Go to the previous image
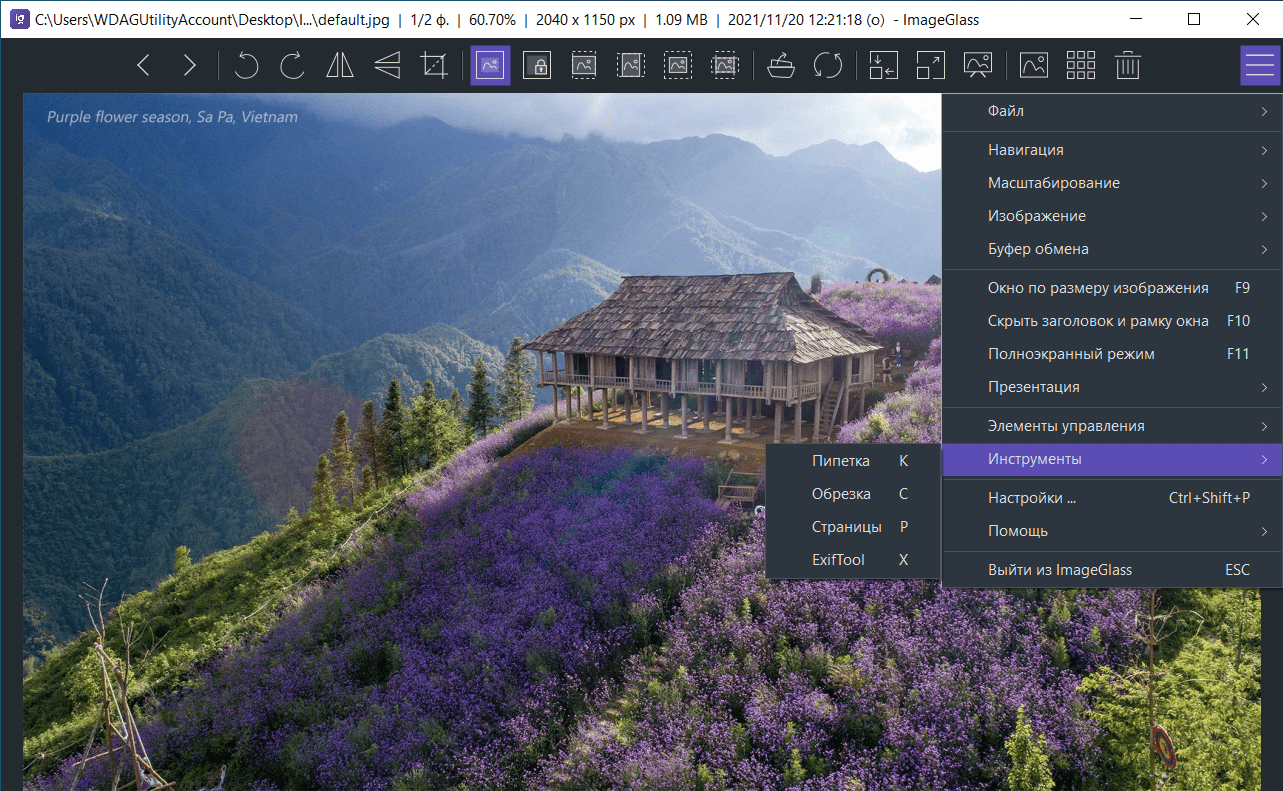Viewport: 1283px width, 791px height. coord(144,66)
